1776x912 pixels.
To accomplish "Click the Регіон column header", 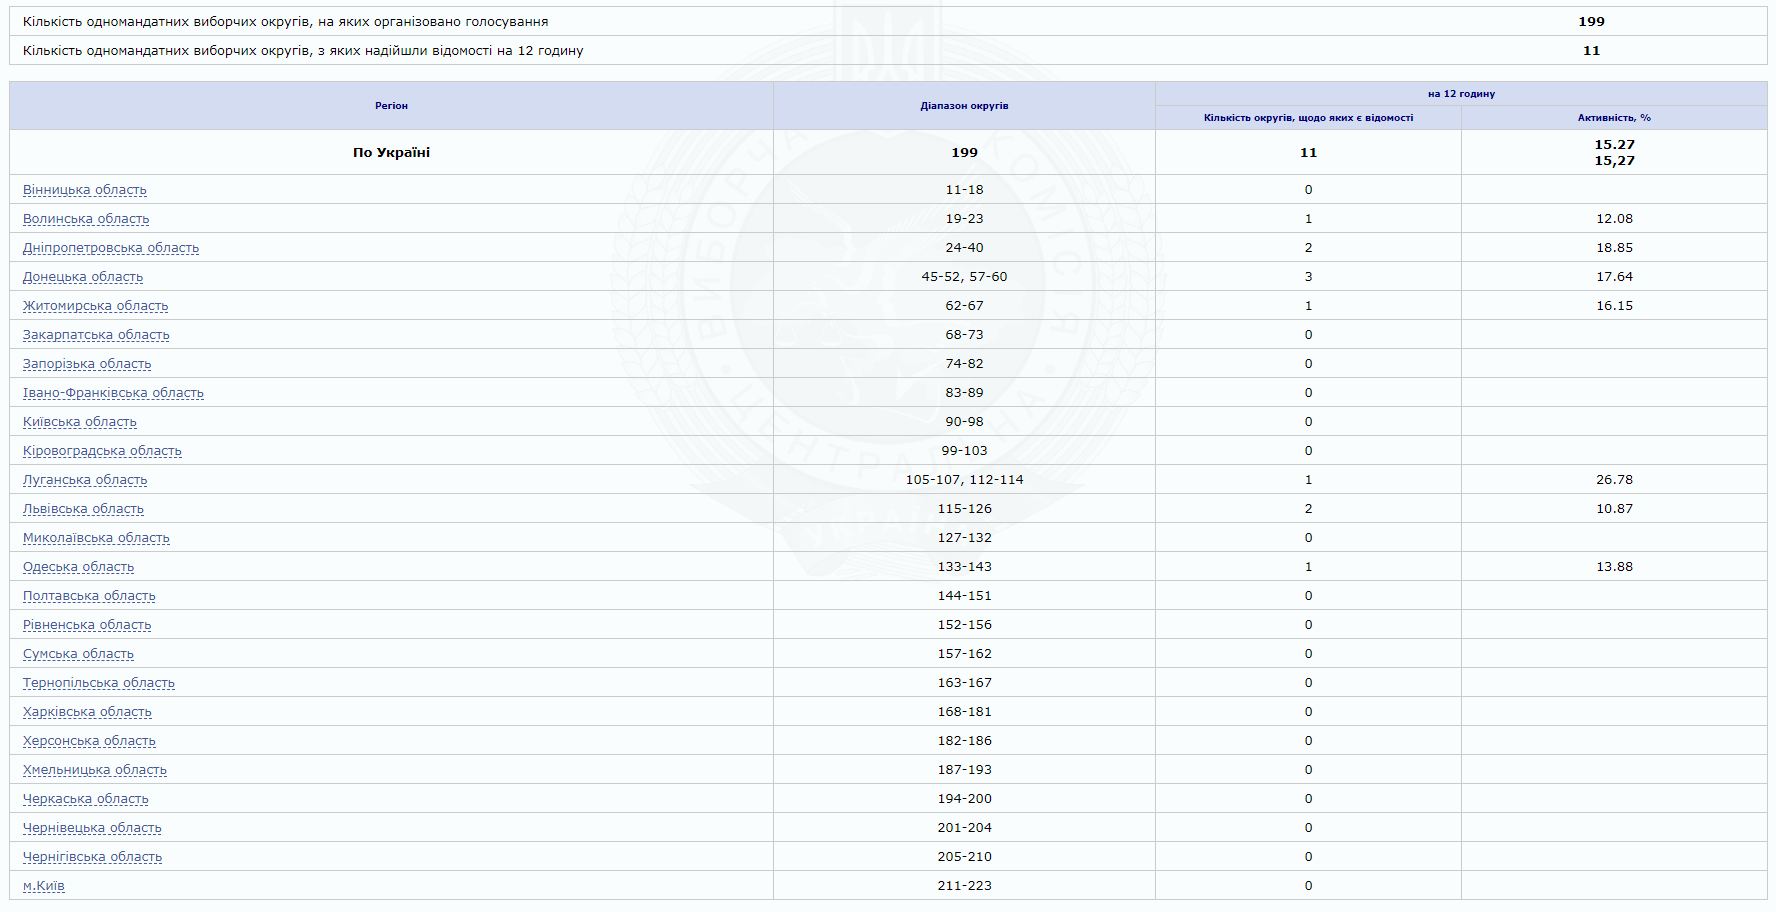I will click(x=392, y=102).
